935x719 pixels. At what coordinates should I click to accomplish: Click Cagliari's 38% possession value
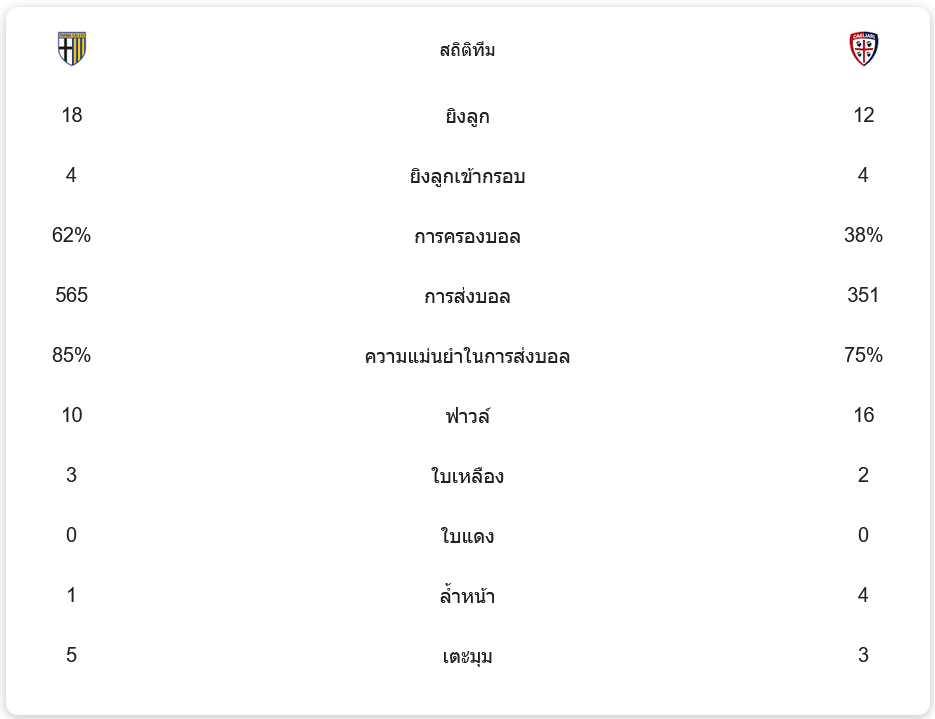coord(863,235)
